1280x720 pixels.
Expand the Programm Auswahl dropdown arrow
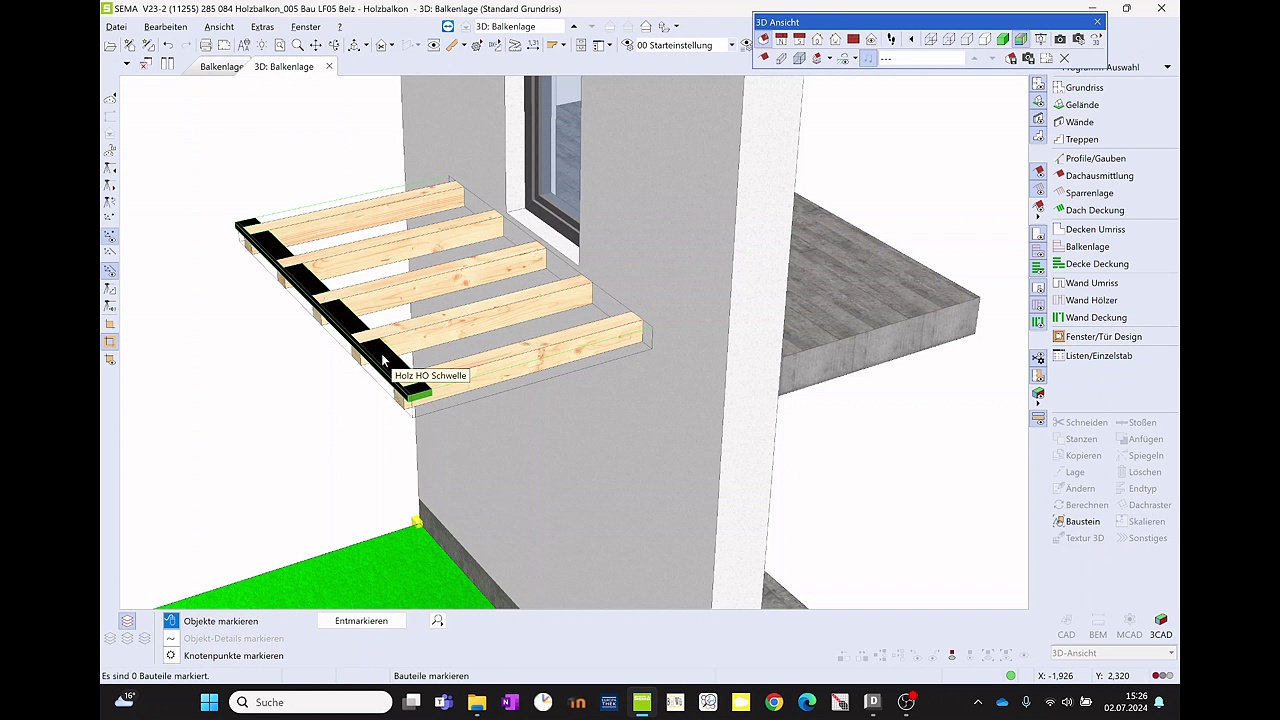click(x=1167, y=67)
